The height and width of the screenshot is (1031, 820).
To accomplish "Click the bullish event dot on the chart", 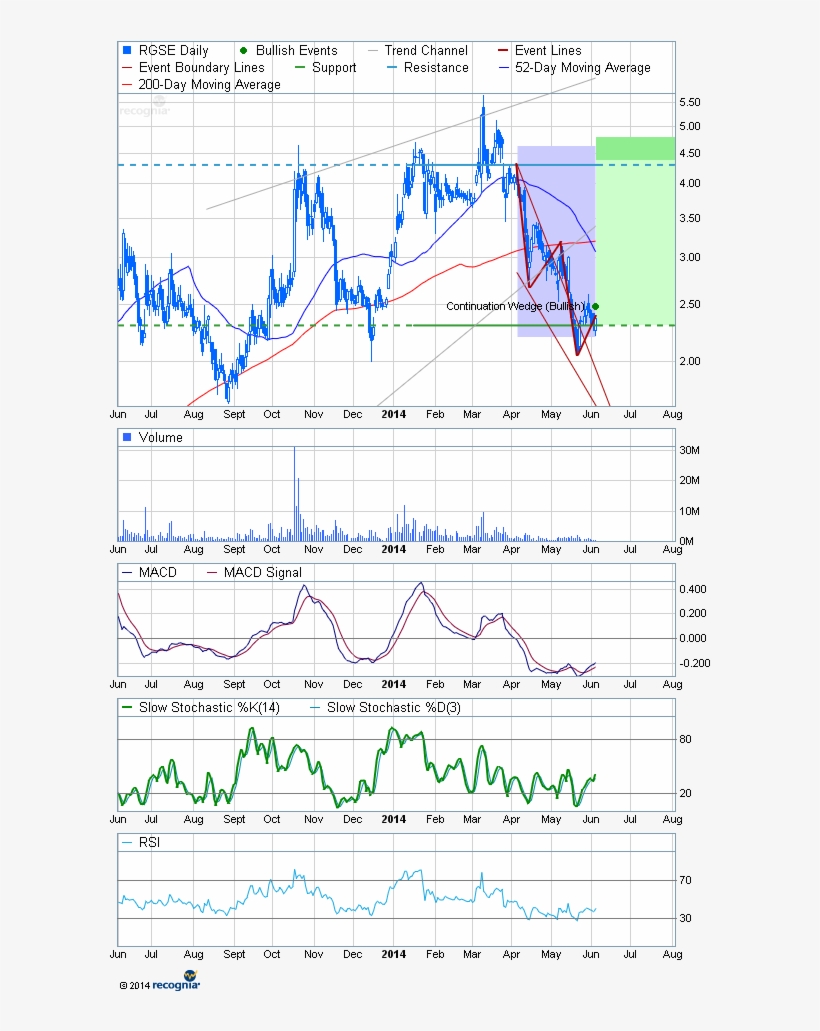I will (x=594, y=306).
